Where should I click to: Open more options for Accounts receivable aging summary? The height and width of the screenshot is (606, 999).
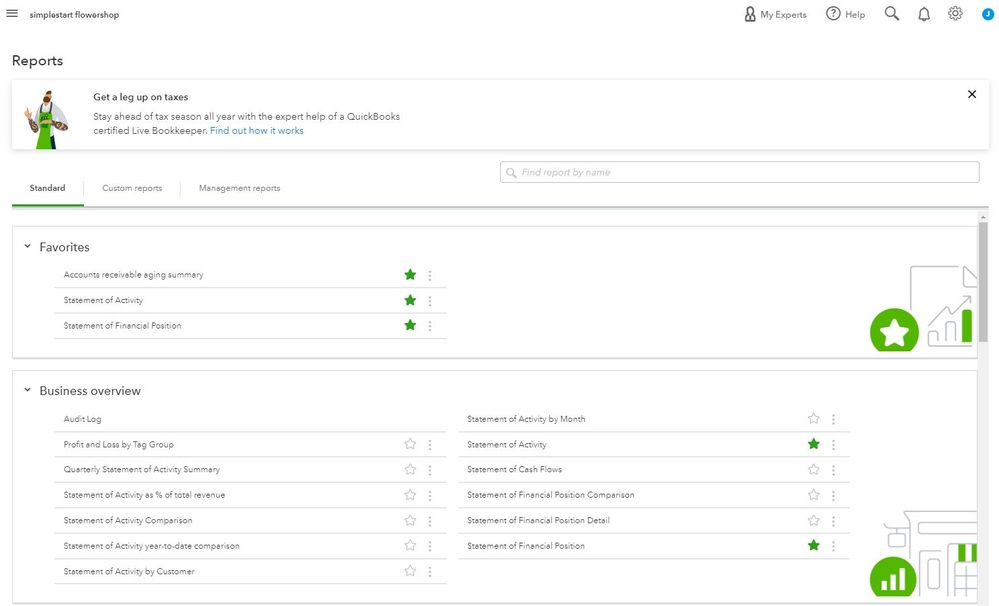430,275
